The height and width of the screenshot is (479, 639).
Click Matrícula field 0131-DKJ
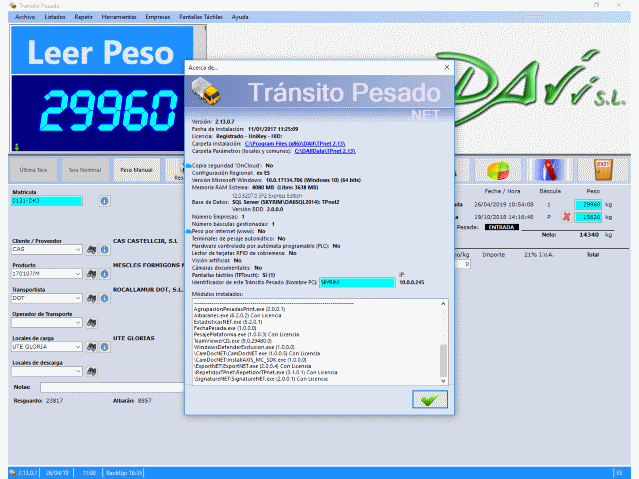47,201
